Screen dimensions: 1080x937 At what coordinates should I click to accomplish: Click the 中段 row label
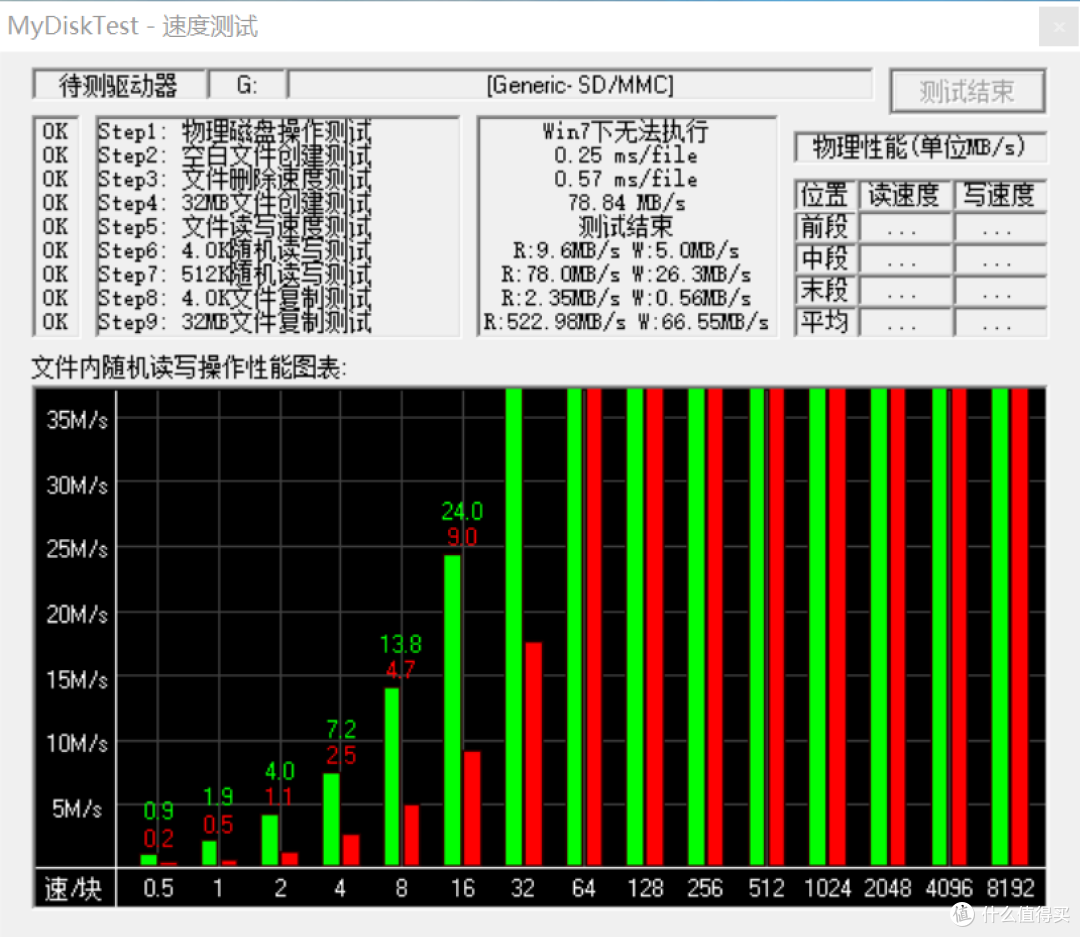coord(824,258)
